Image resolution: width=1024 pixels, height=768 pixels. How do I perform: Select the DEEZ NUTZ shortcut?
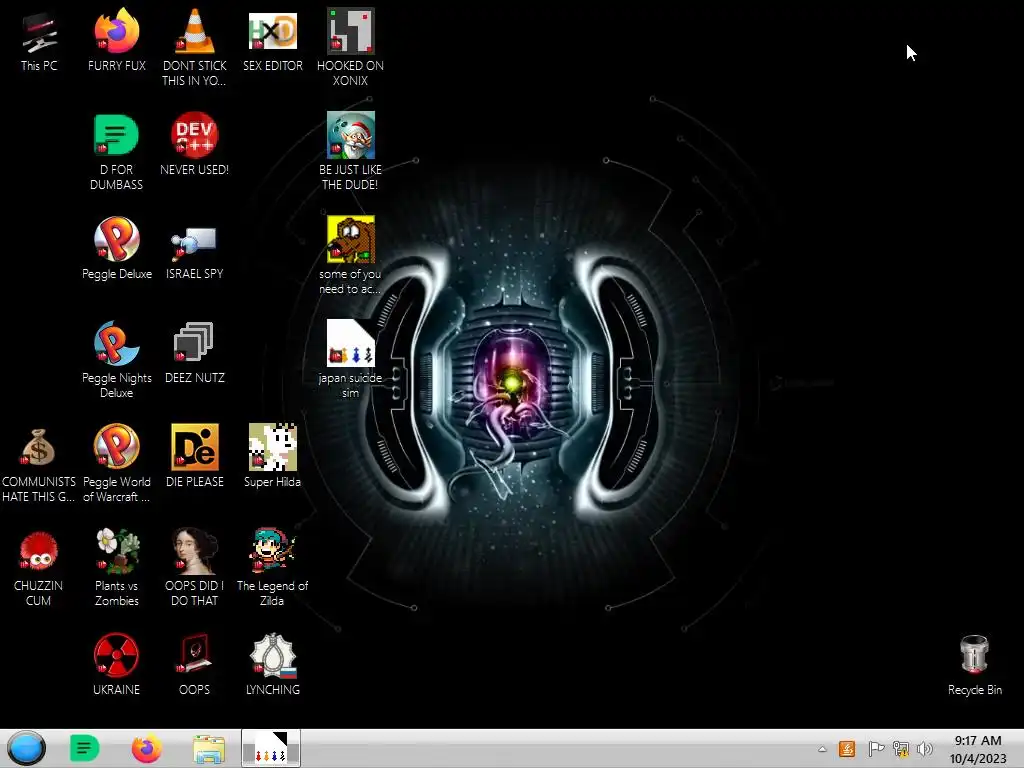click(195, 353)
